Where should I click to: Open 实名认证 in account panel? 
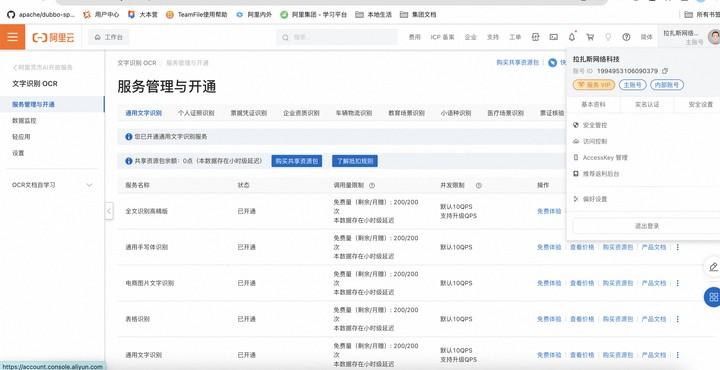pyautogui.click(x=647, y=105)
